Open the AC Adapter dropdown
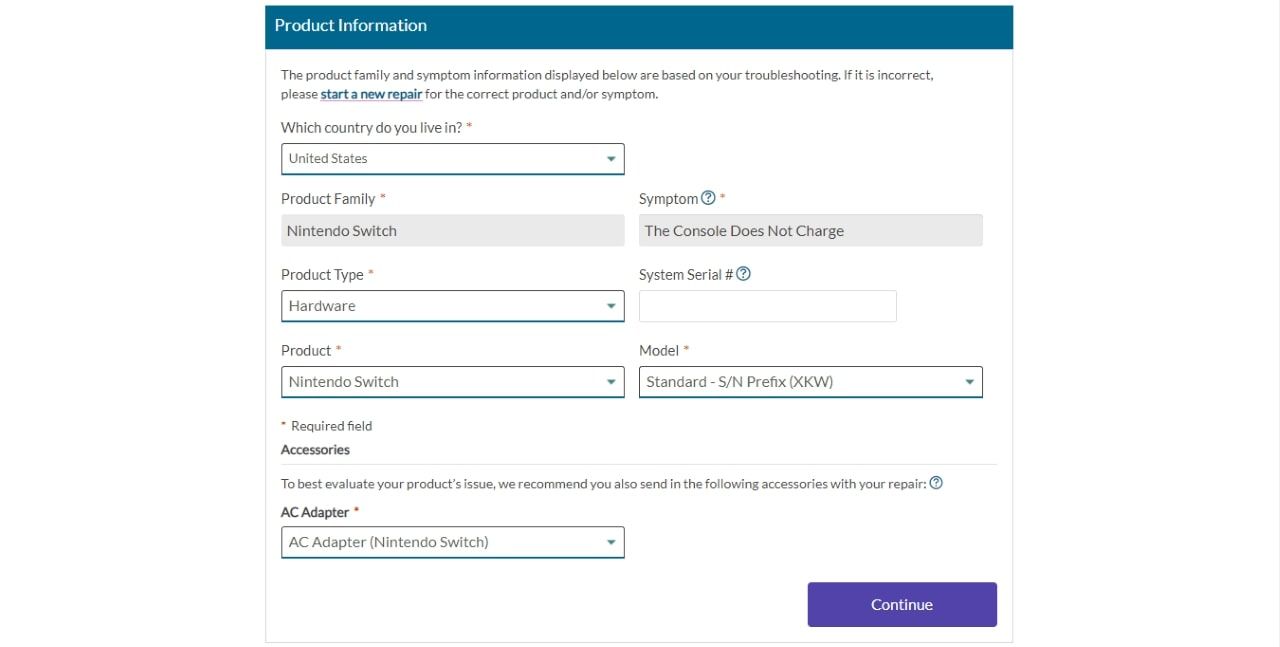Image resolution: width=1280 pixels, height=647 pixels. click(452, 542)
